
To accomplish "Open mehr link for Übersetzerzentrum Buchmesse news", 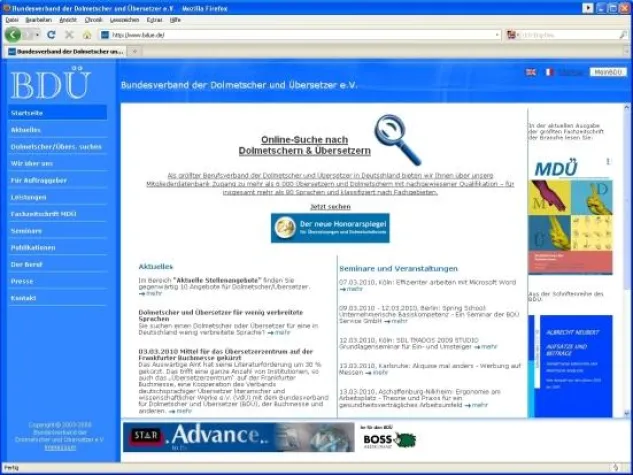I will coord(180,411).
